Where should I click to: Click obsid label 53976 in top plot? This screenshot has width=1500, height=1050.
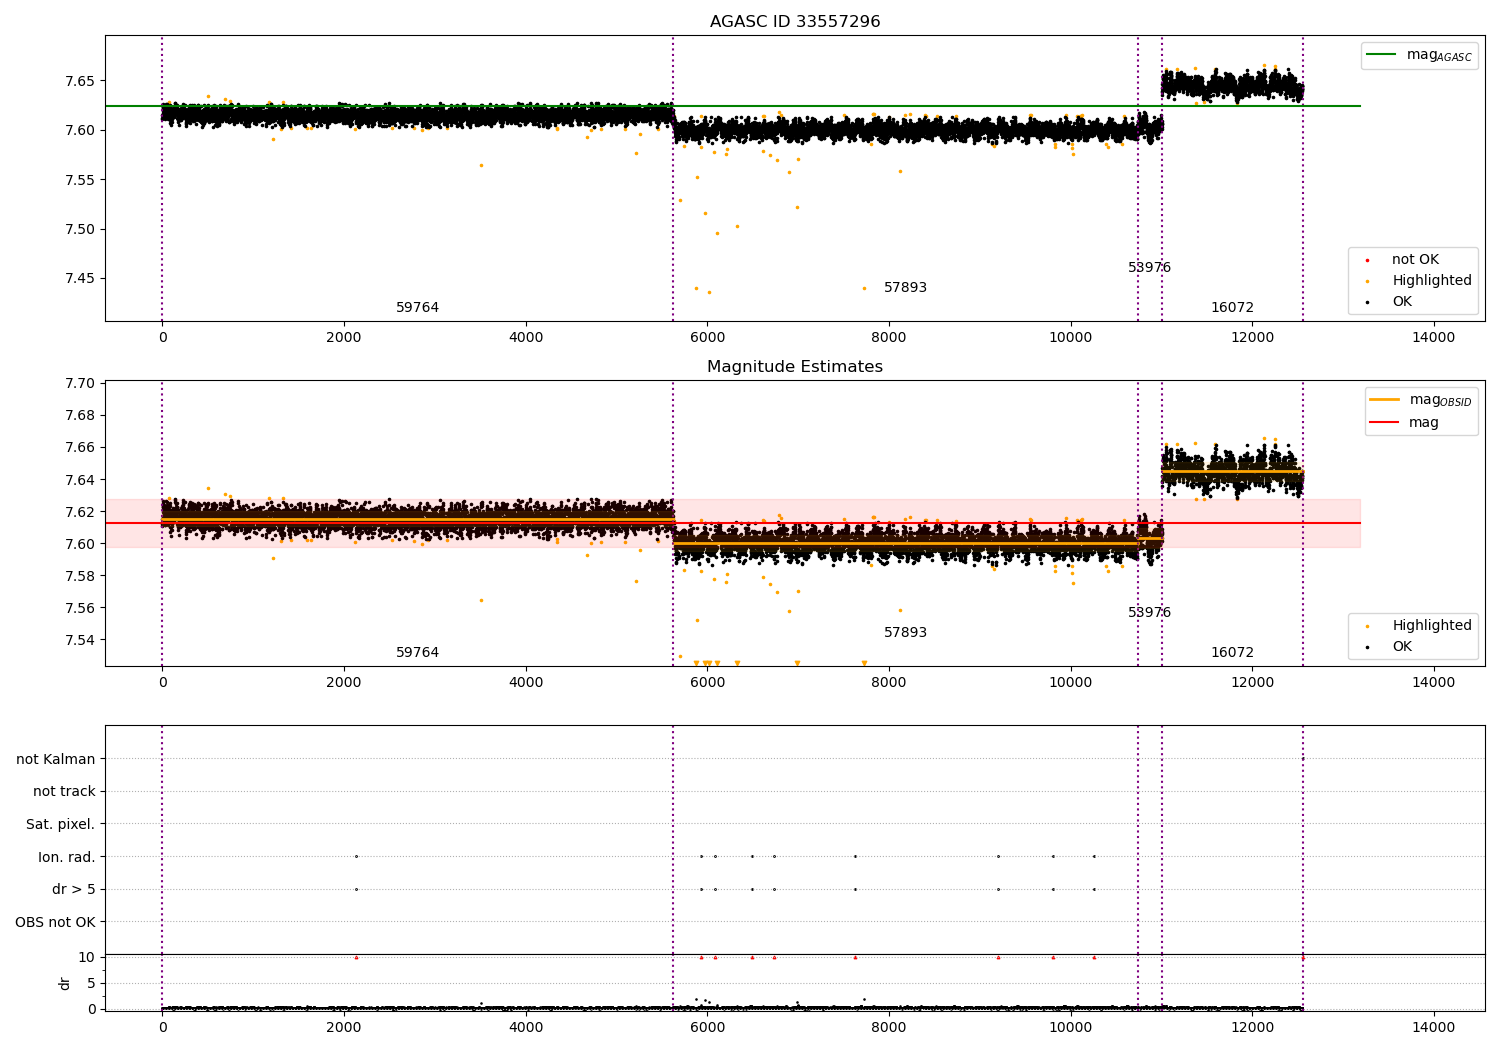(x=1149, y=268)
